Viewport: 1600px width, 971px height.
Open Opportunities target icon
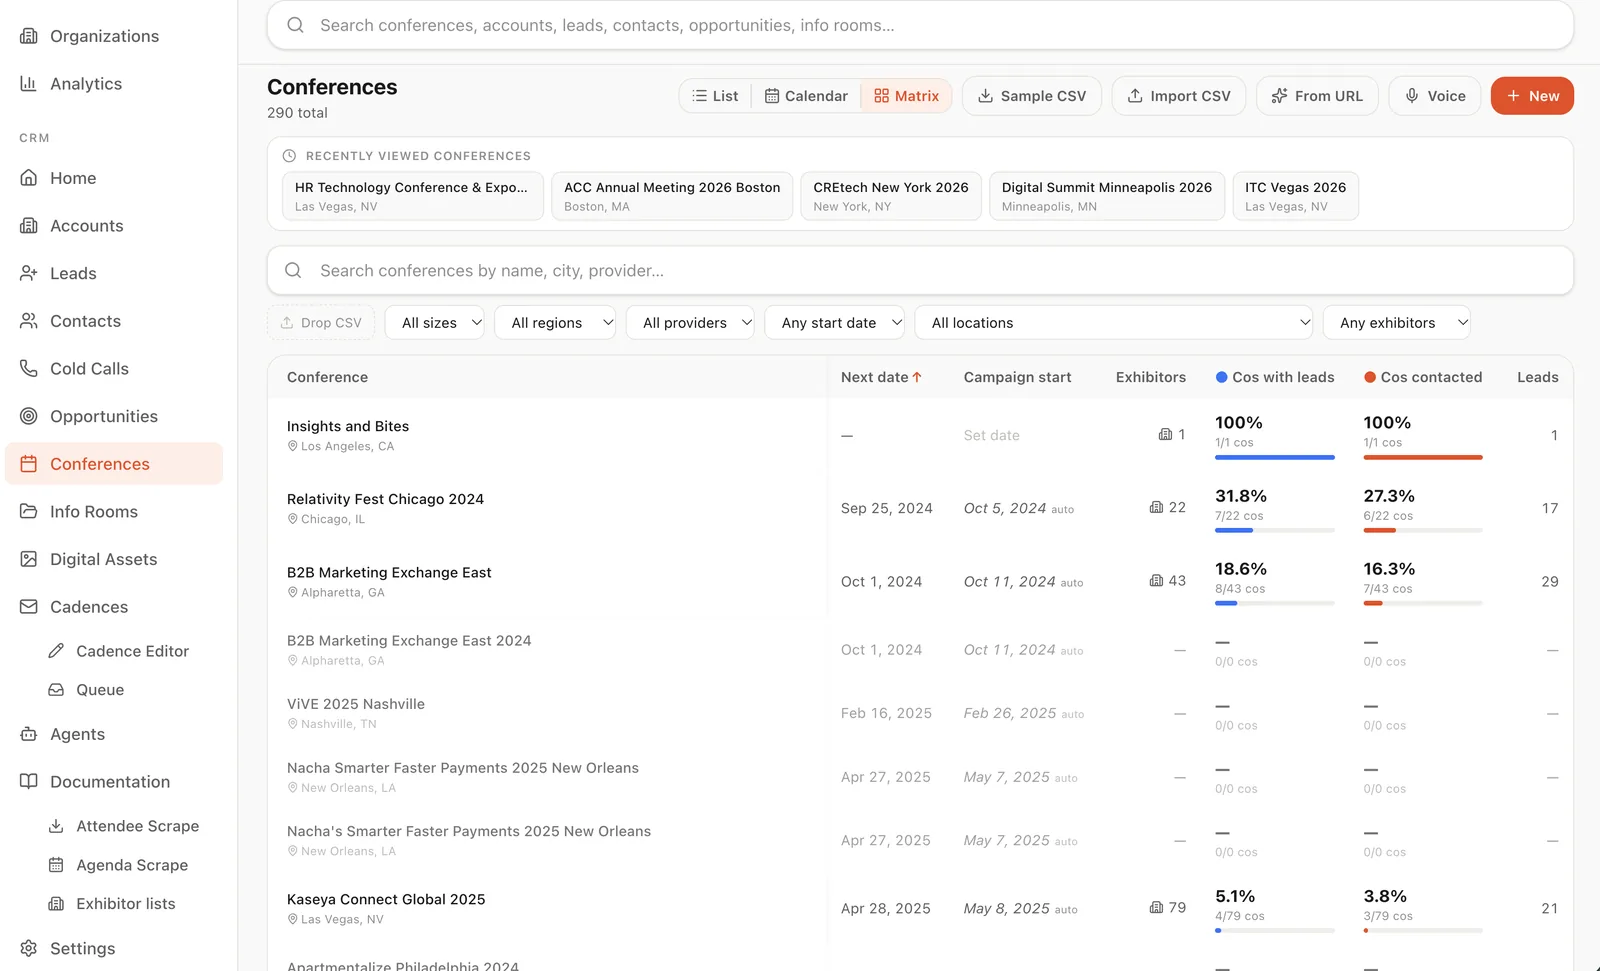point(29,416)
